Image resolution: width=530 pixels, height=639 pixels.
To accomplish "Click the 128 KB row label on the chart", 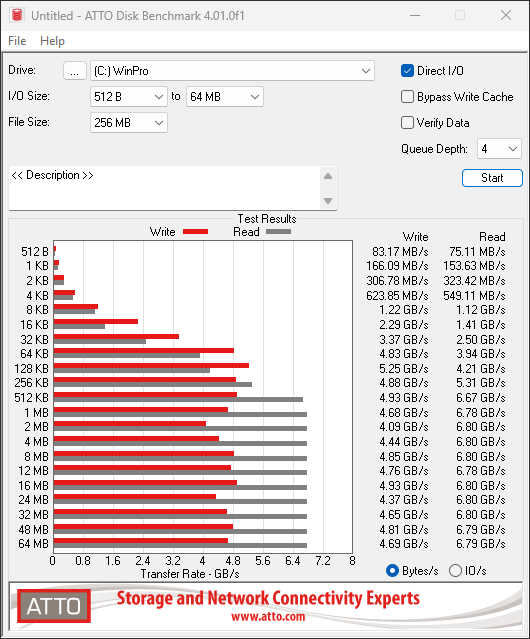I will (31, 369).
